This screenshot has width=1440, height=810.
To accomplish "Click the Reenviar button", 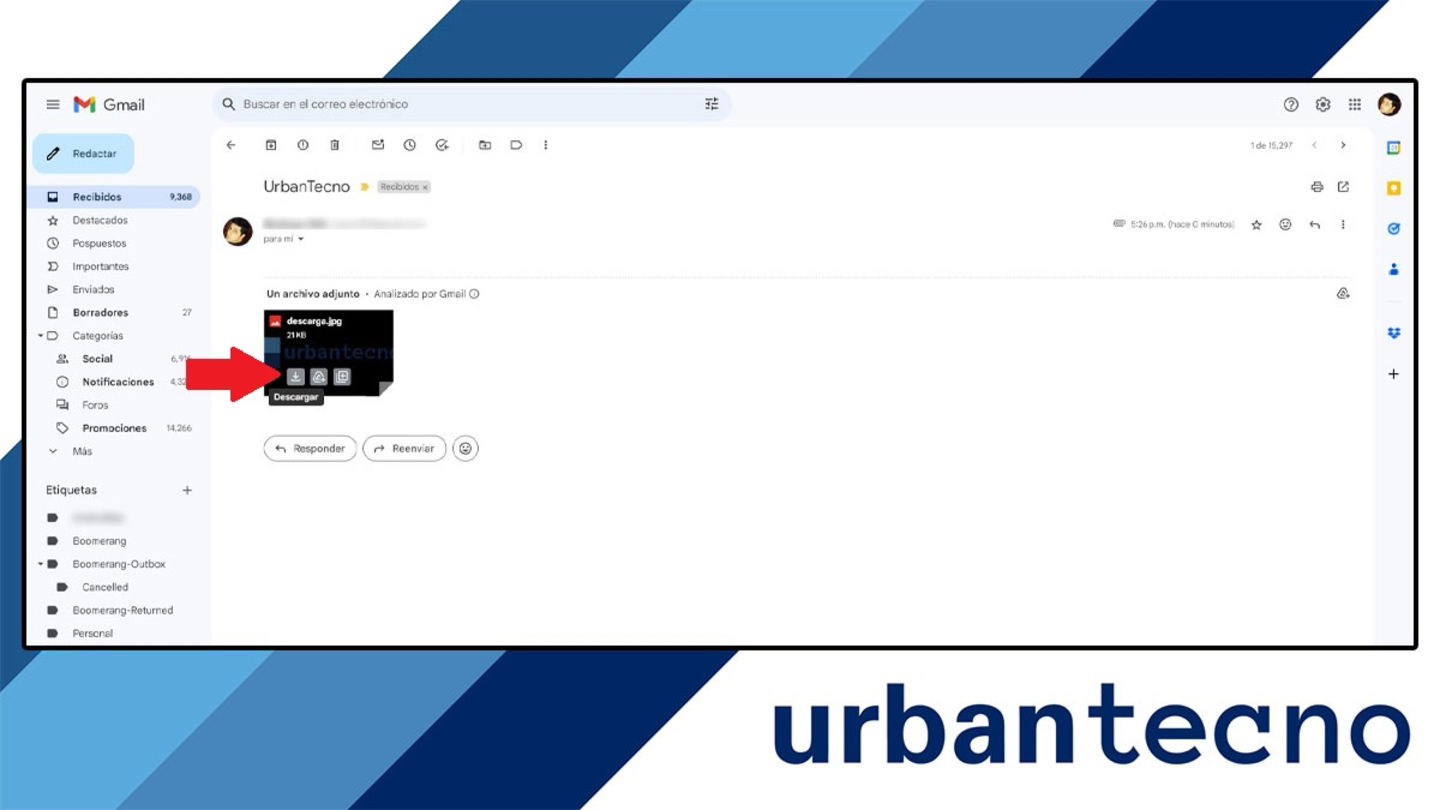I will [x=404, y=449].
